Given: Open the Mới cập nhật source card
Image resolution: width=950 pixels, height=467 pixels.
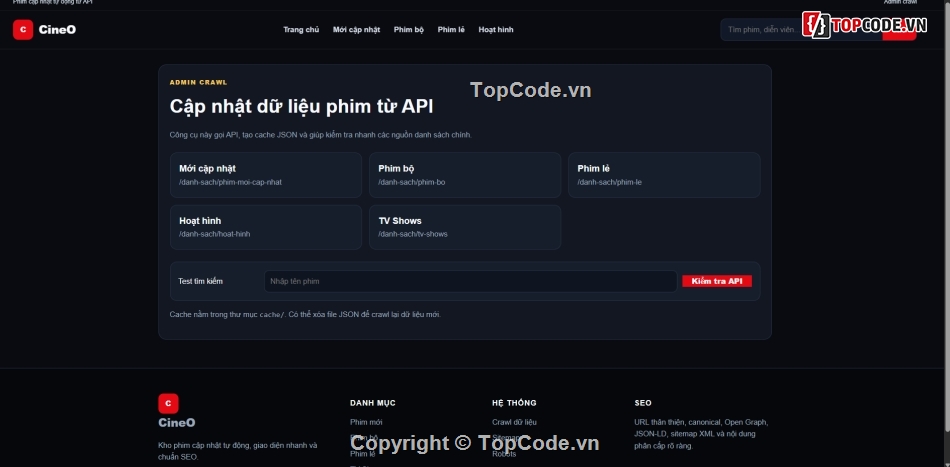Looking at the screenshot, I should tap(266, 175).
